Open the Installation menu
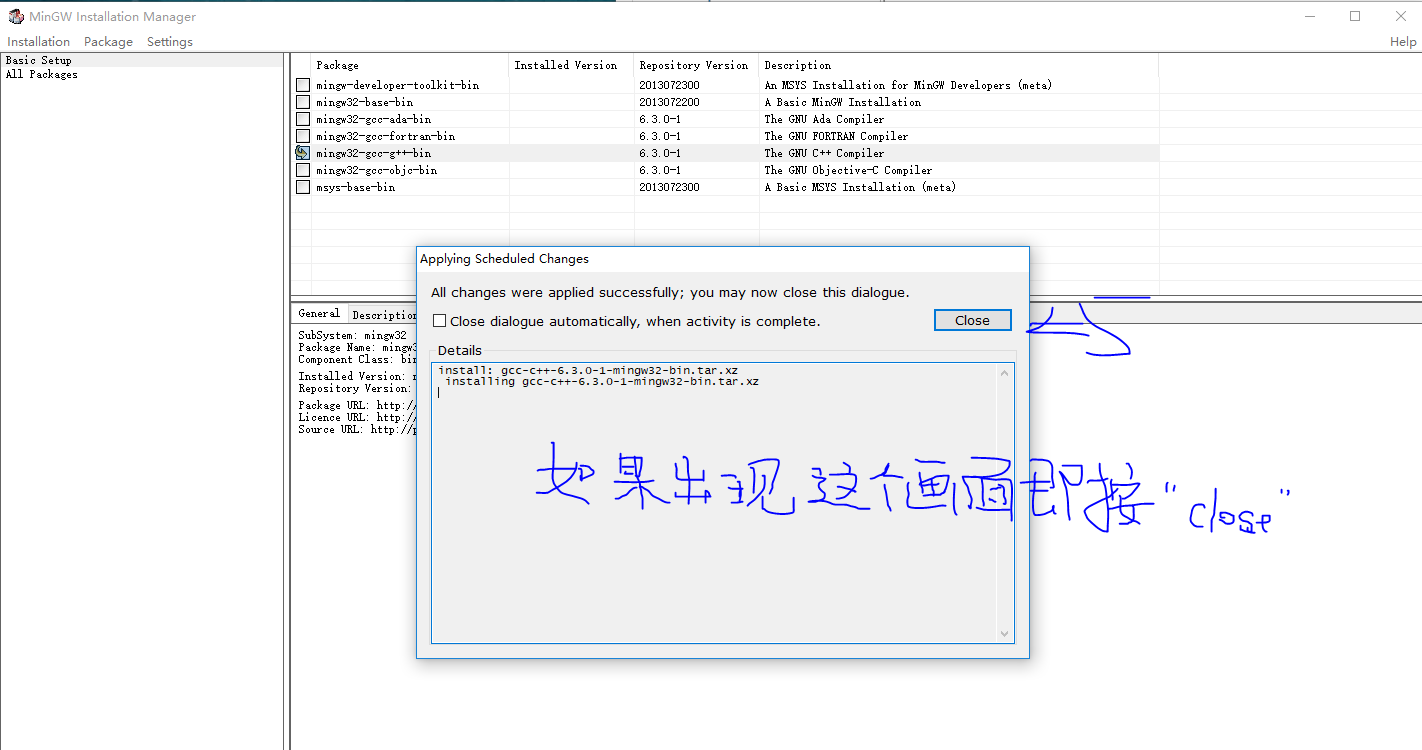1422x750 pixels. coord(38,42)
